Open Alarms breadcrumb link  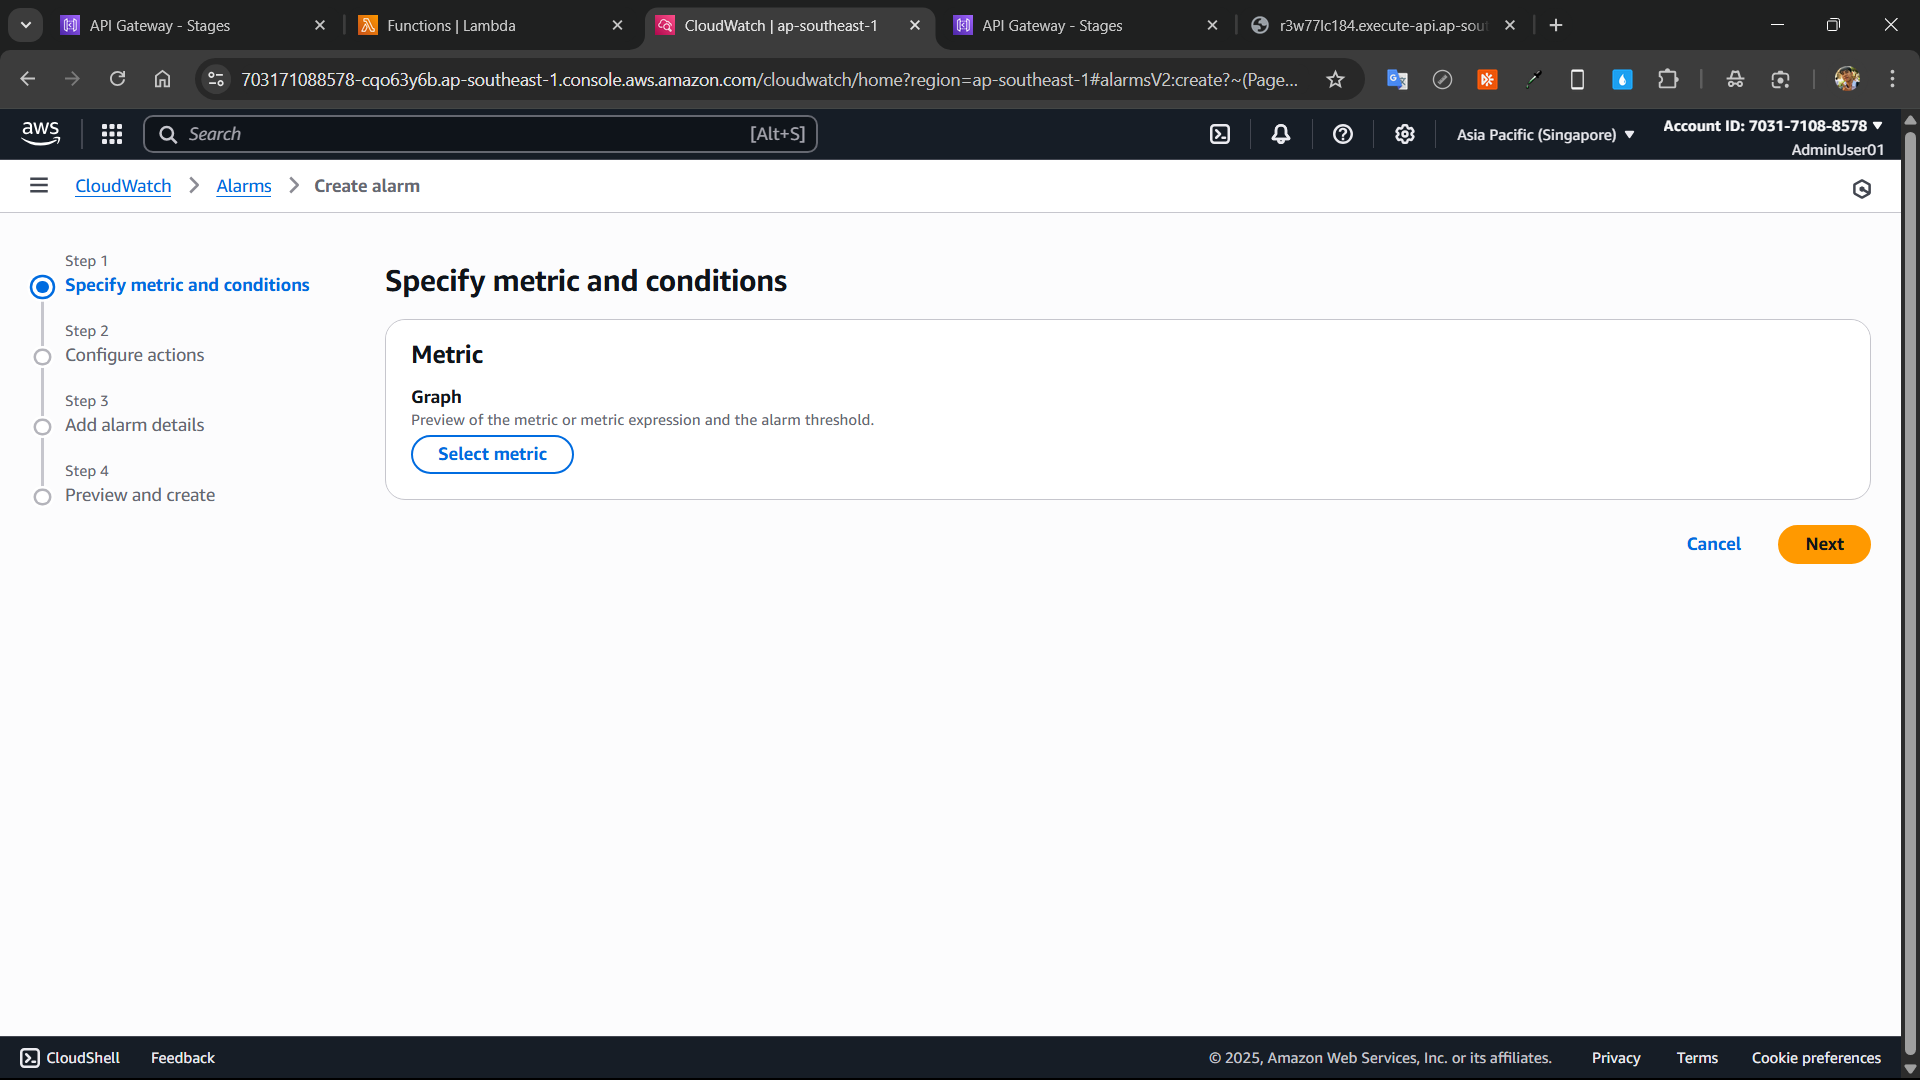(244, 186)
